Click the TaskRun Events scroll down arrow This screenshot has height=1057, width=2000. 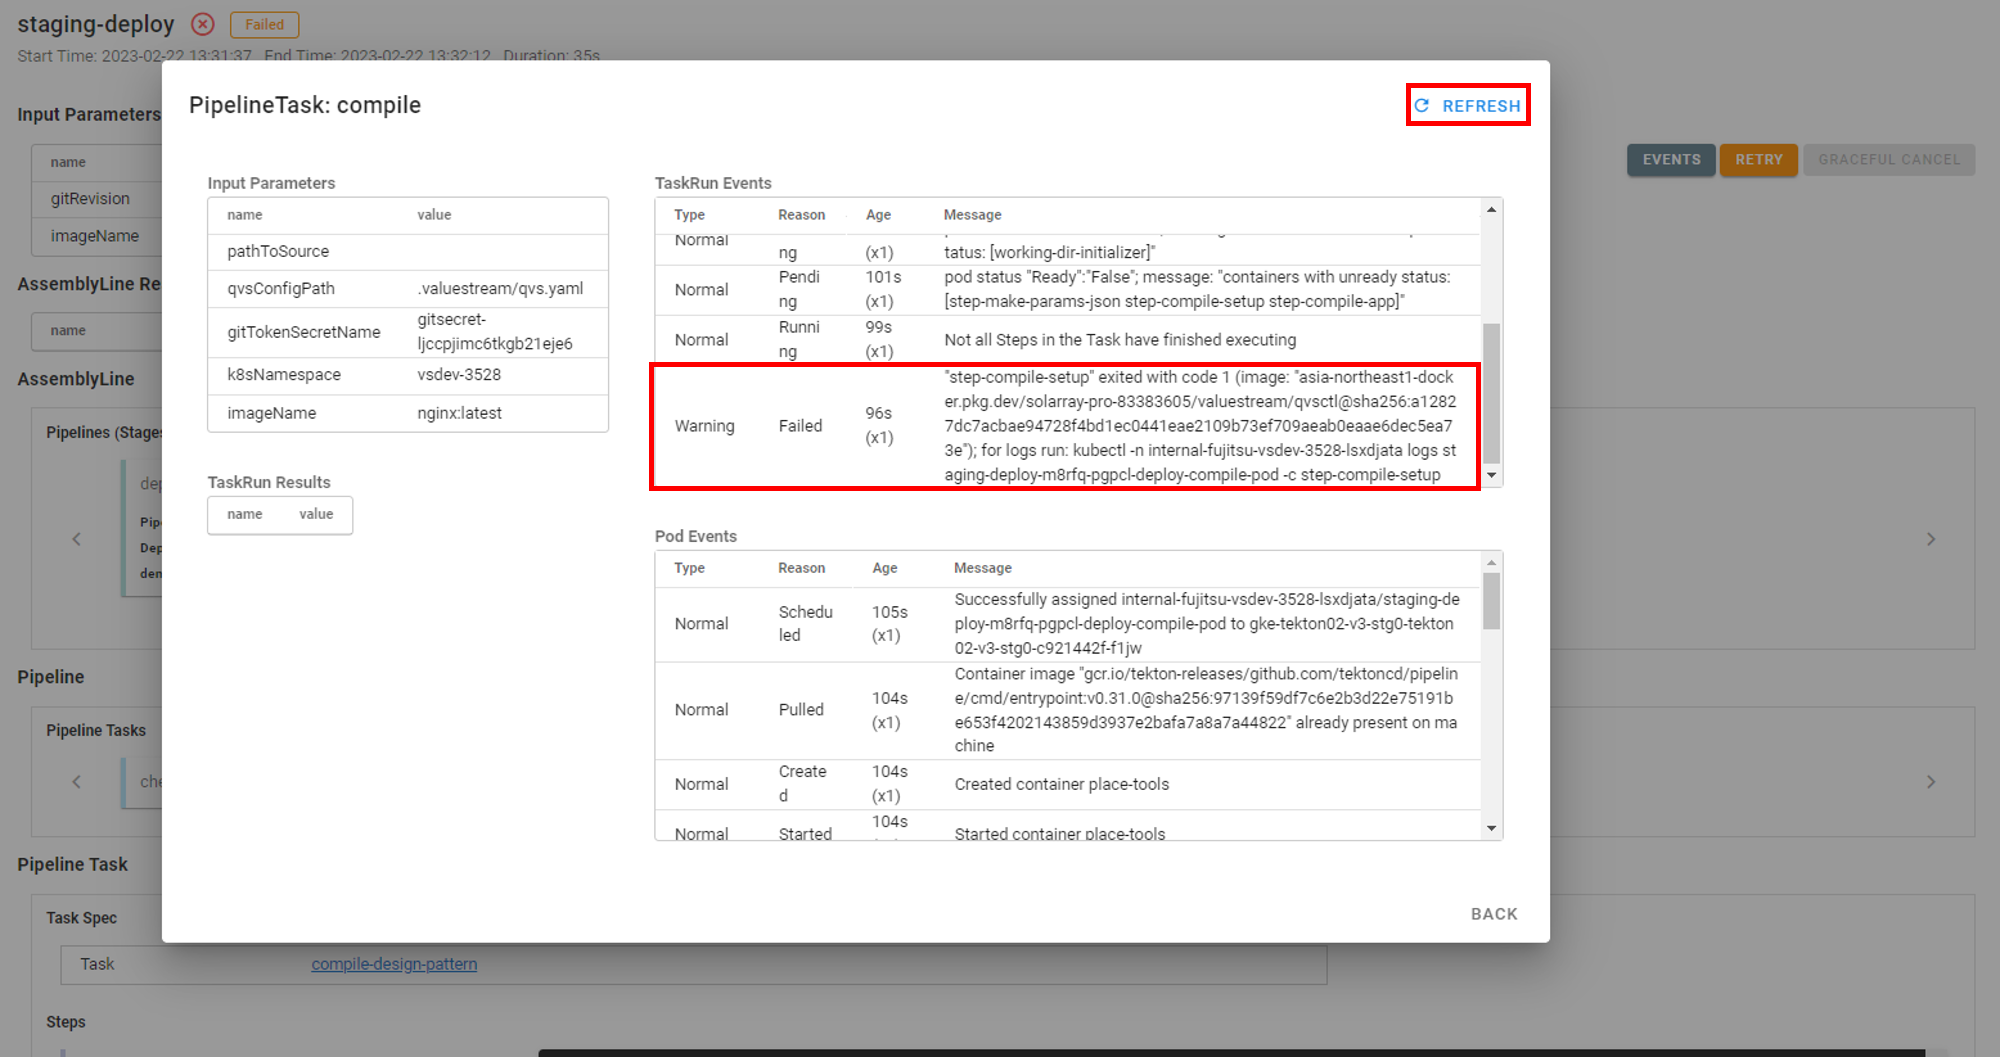coord(1491,476)
